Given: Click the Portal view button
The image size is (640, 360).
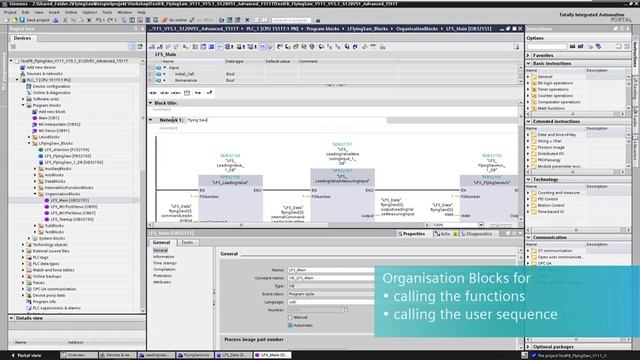Looking at the screenshot, I should (27, 355).
